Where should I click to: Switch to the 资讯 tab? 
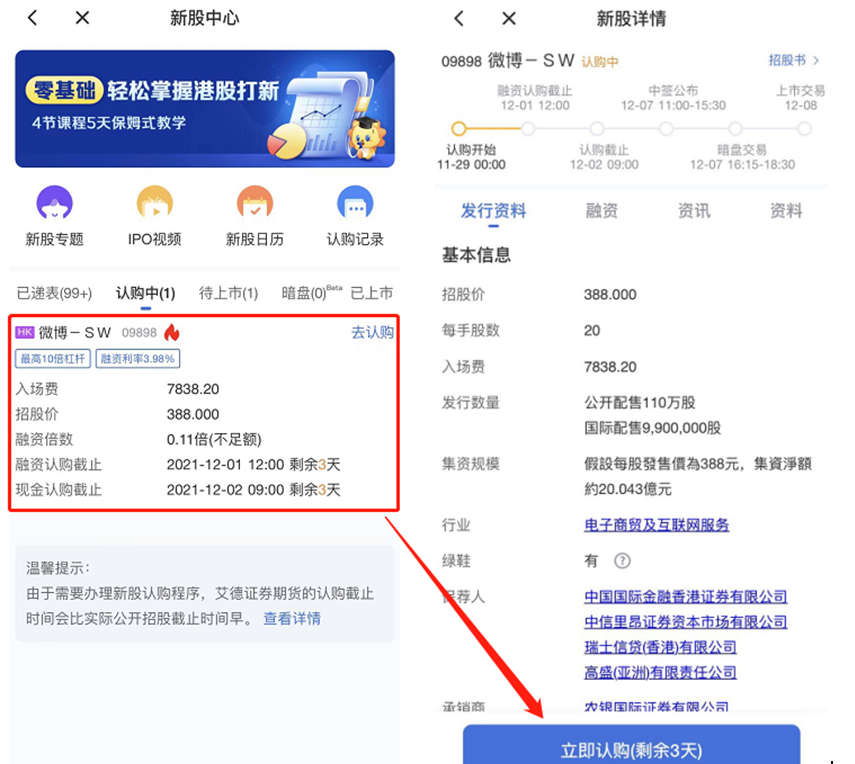pos(694,210)
